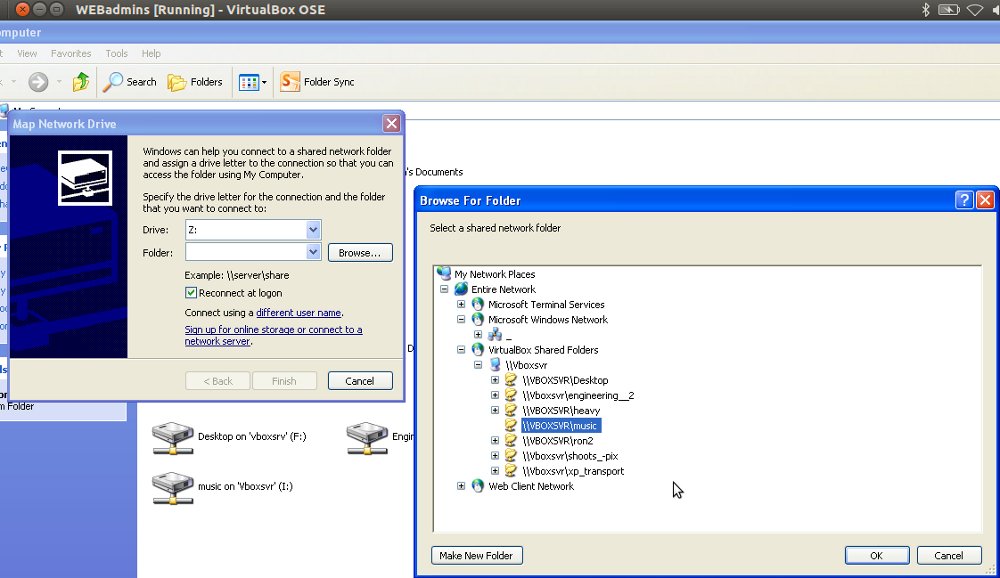Click the Entire Network globe icon

coord(460,289)
